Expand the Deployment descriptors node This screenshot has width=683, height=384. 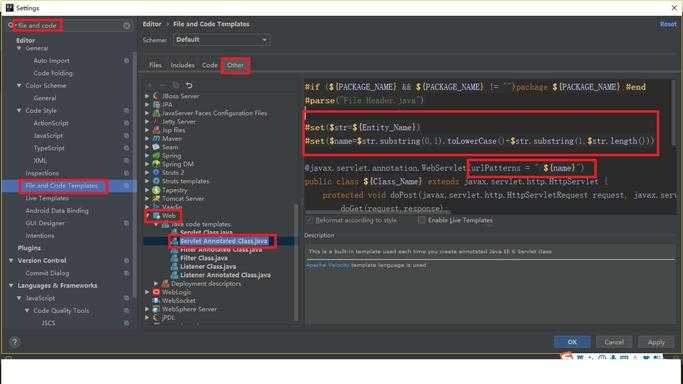pos(156,283)
